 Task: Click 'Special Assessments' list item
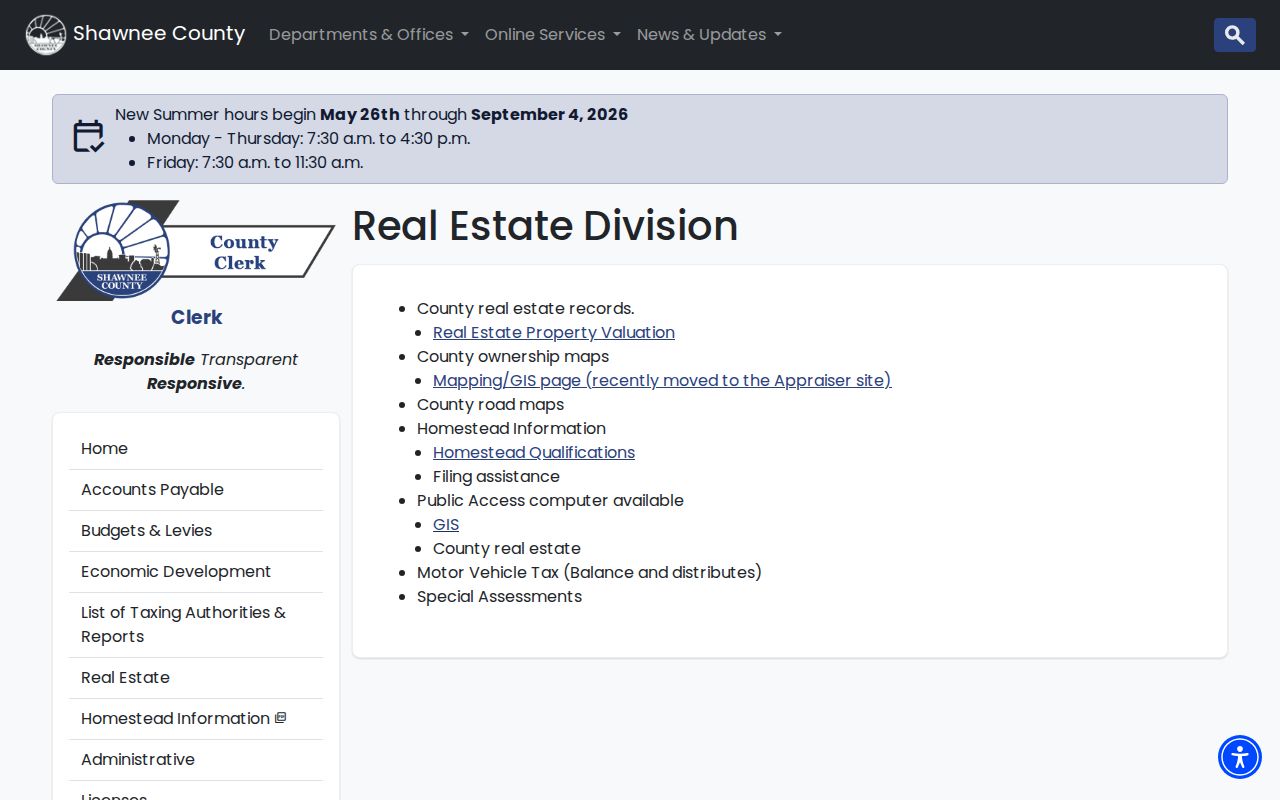[499, 596]
